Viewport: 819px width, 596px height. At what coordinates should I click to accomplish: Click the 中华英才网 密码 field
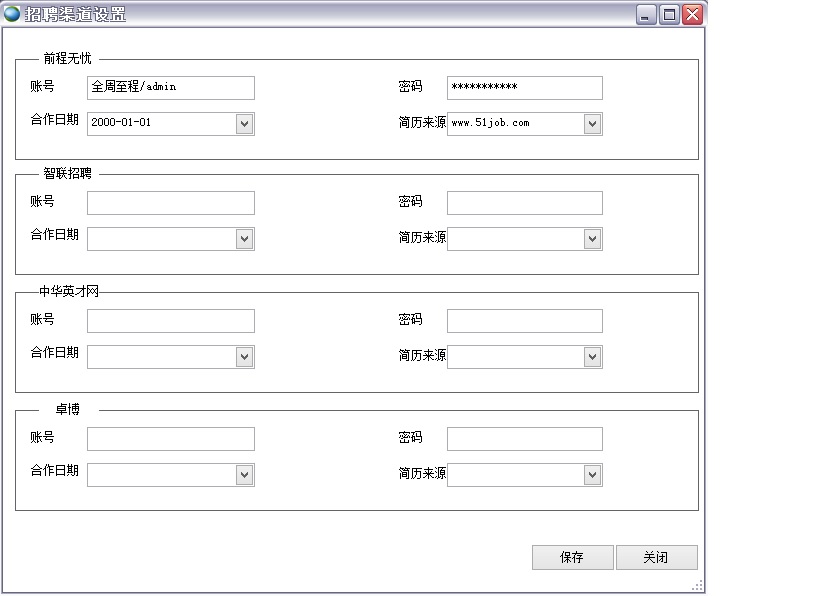[x=524, y=321]
